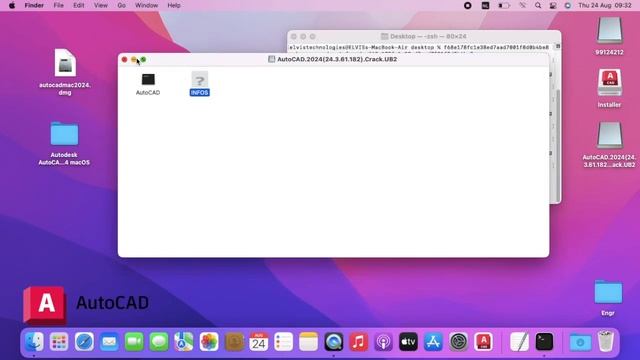Open Maps from the Dock
The image size is (640, 360).
(184, 342)
